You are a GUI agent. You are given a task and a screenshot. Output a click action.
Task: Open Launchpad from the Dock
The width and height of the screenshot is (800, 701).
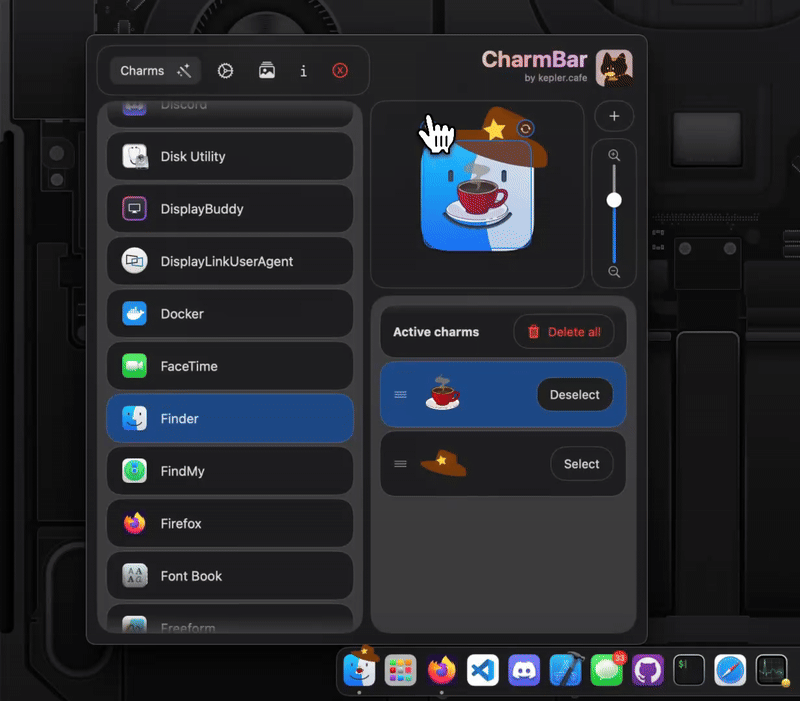(401, 670)
